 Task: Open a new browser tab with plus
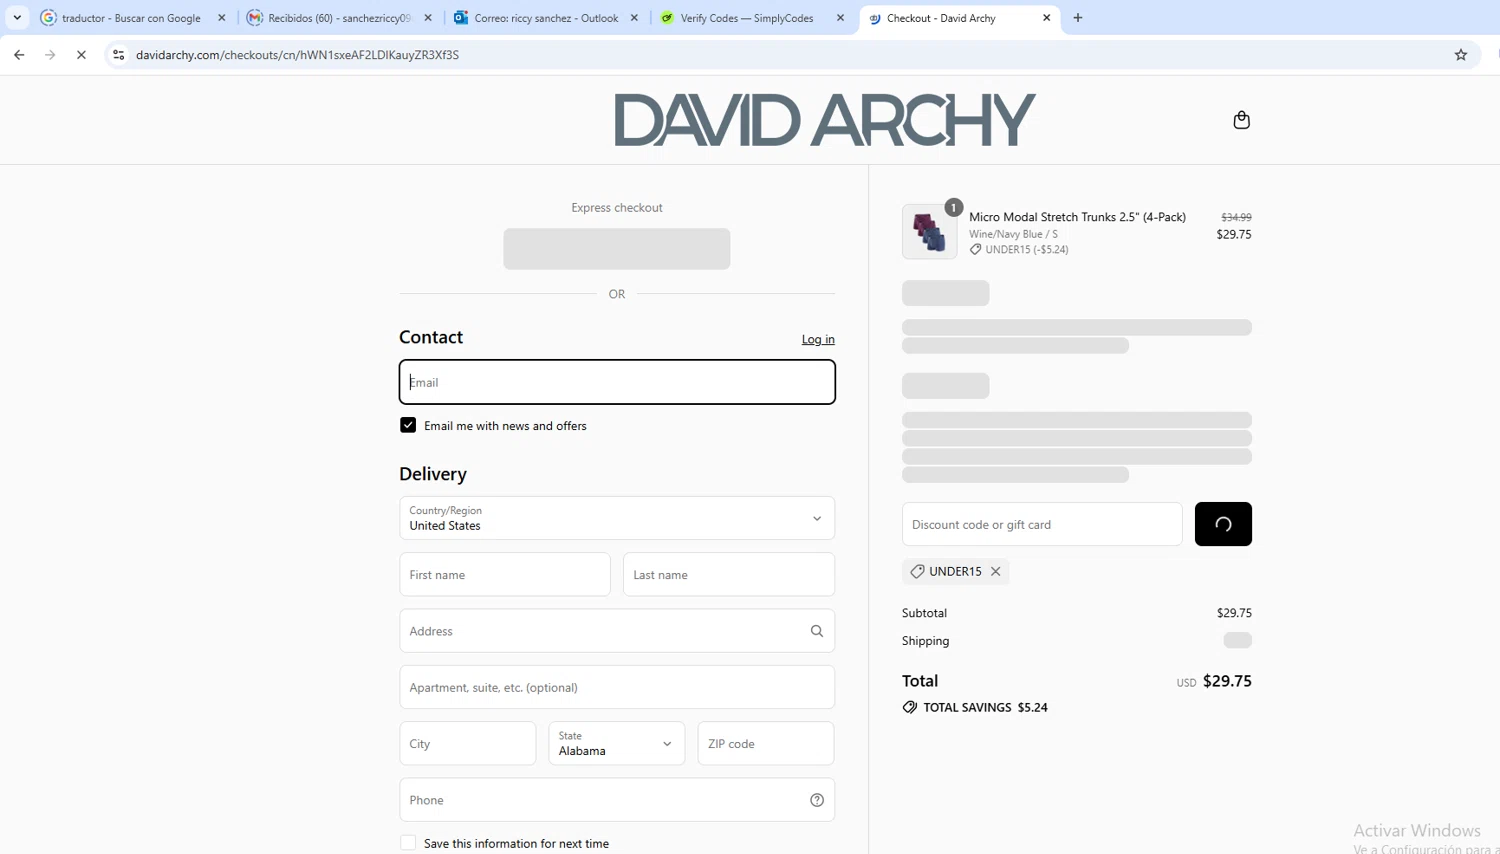(1078, 18)
